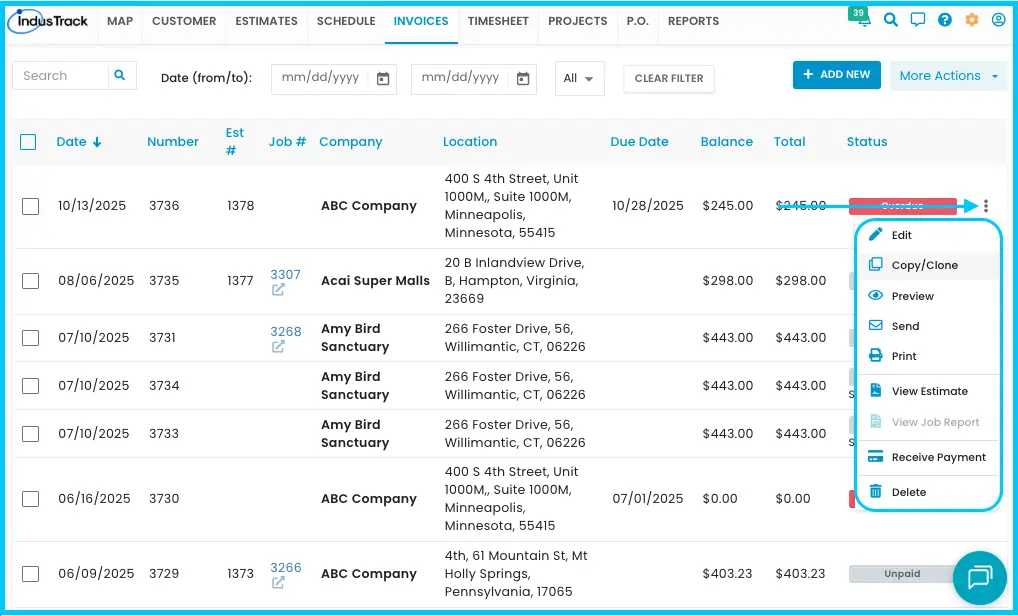Viewport: 1018px width, 616px height.
Task: Select the INVOICES tab
Action: coord(421,21)
